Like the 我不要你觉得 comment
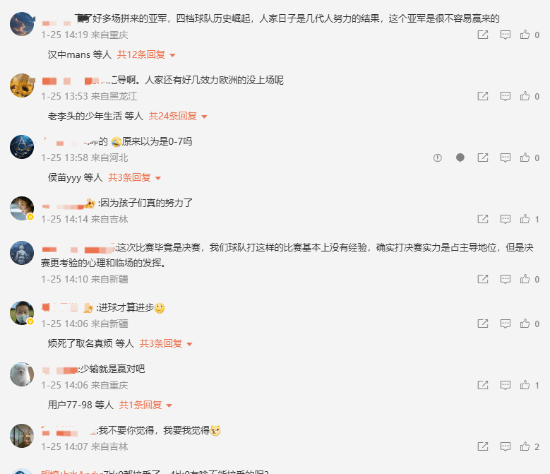The image size is (550, 474). pos(525,446)
